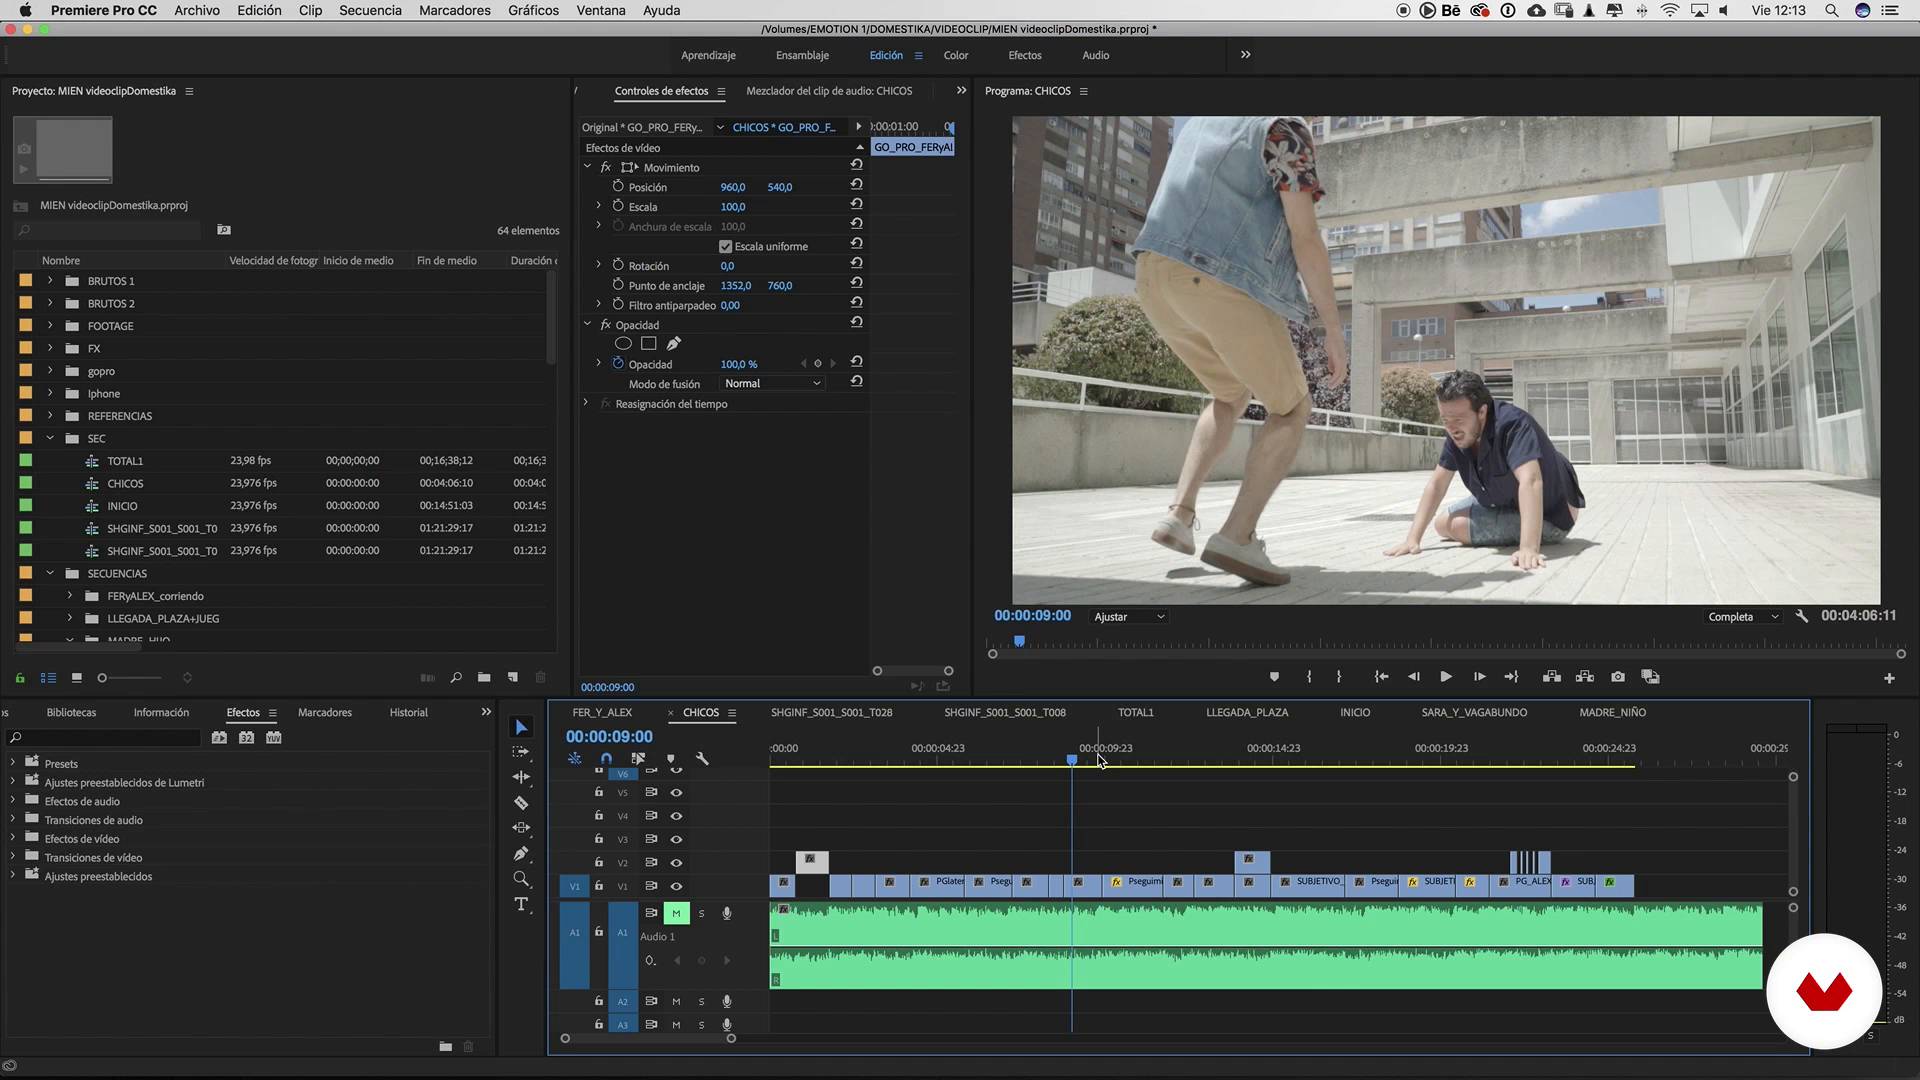Toggle Posición animation stopwatch
This screenshot has height=1080, width=1920.
pyautogui.click(x=618, y=187)
